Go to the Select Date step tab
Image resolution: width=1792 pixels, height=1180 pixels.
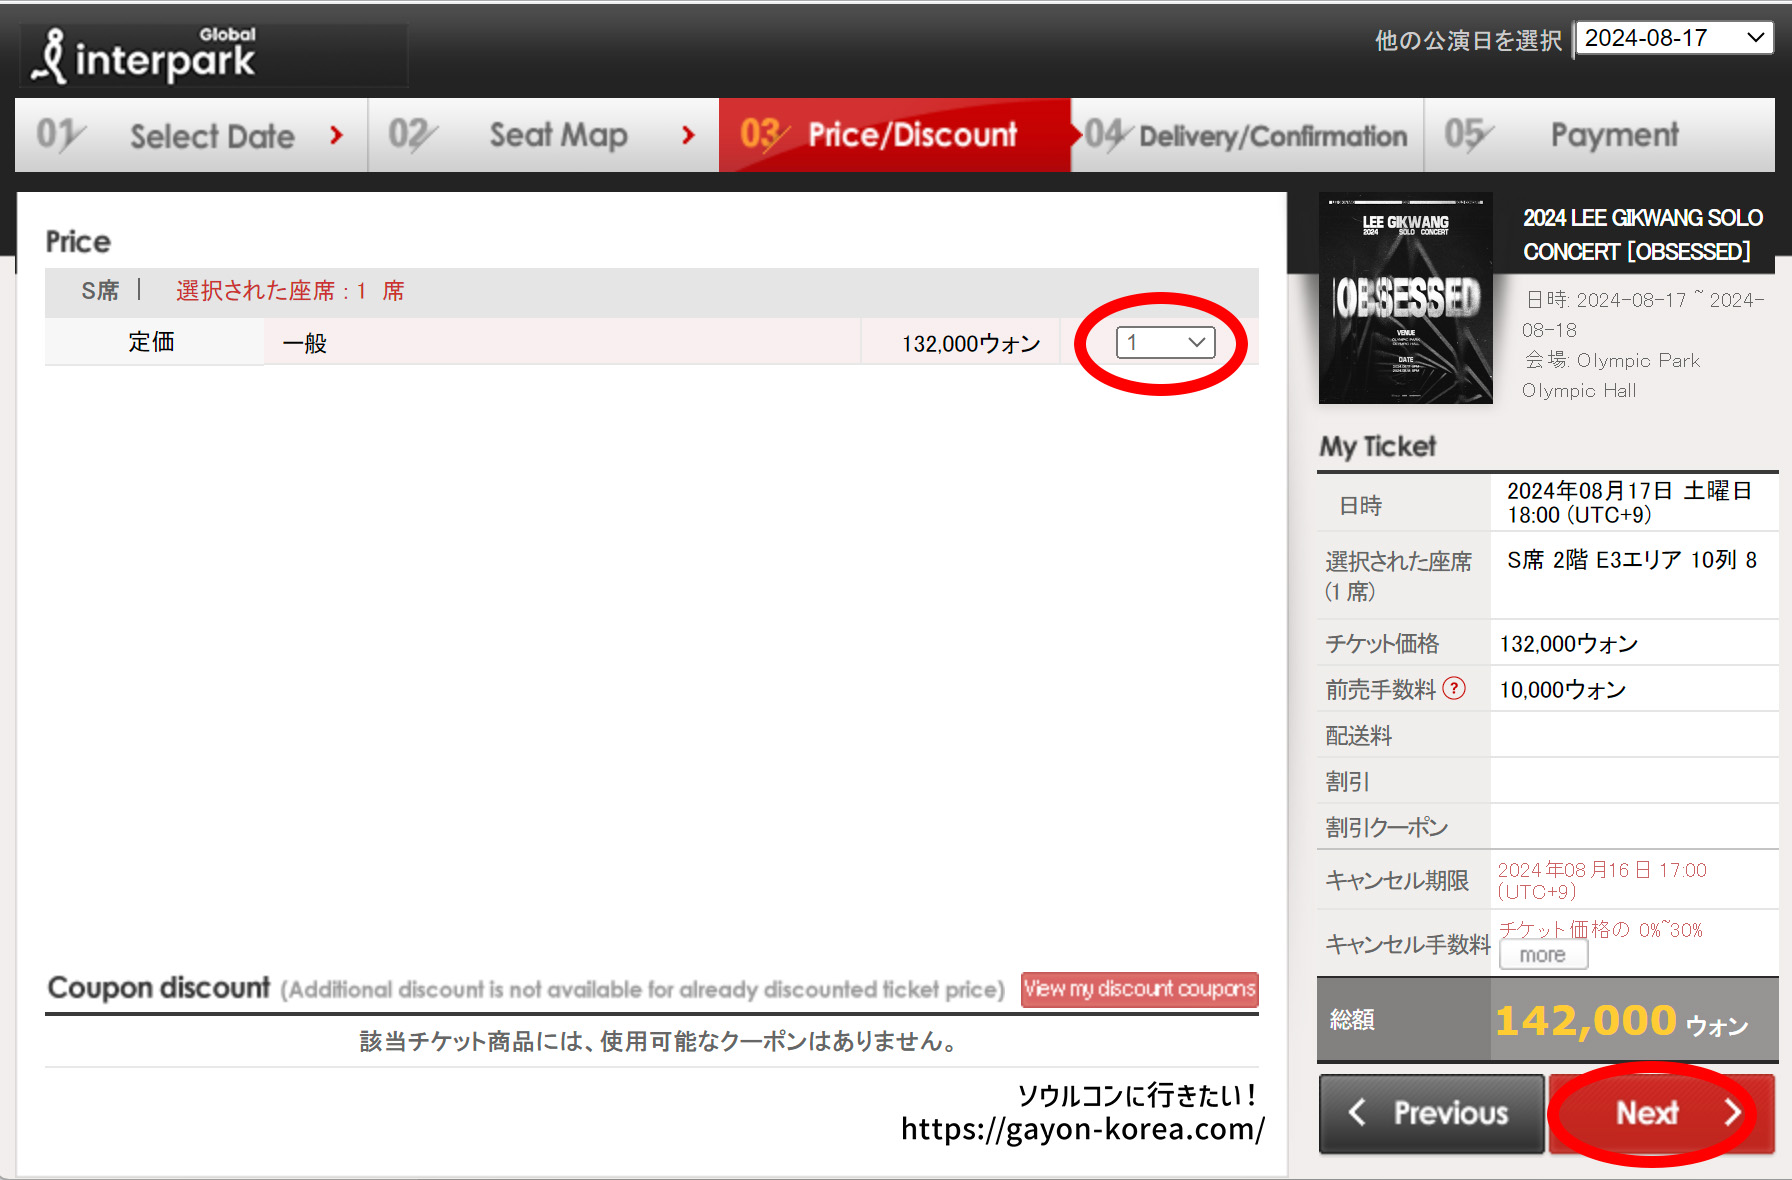192,135
